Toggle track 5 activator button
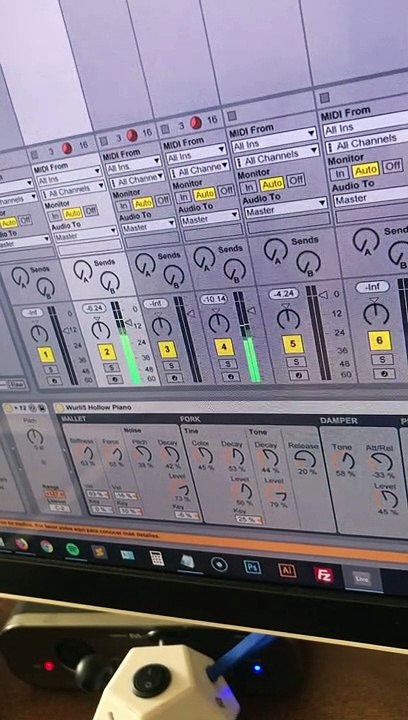The width and height of the screenshot is (408, 720). coord(293,344)
